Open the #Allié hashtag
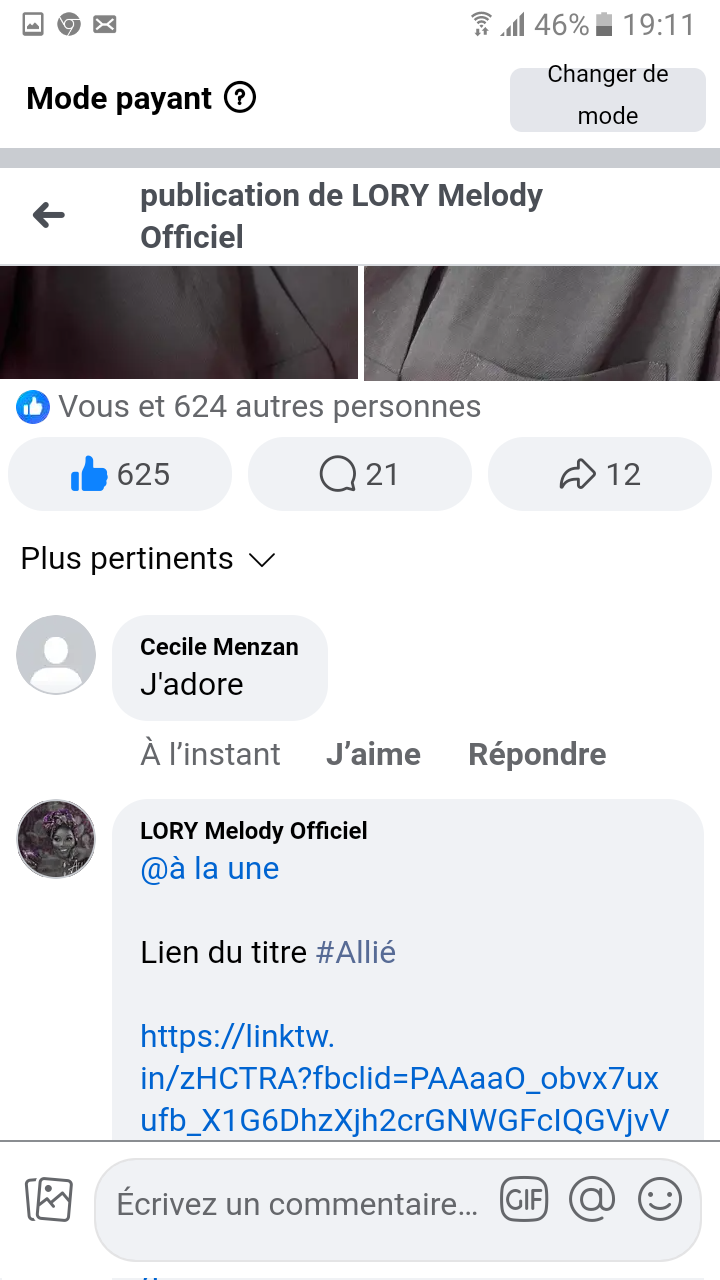720x1280 pixels. 356,952
